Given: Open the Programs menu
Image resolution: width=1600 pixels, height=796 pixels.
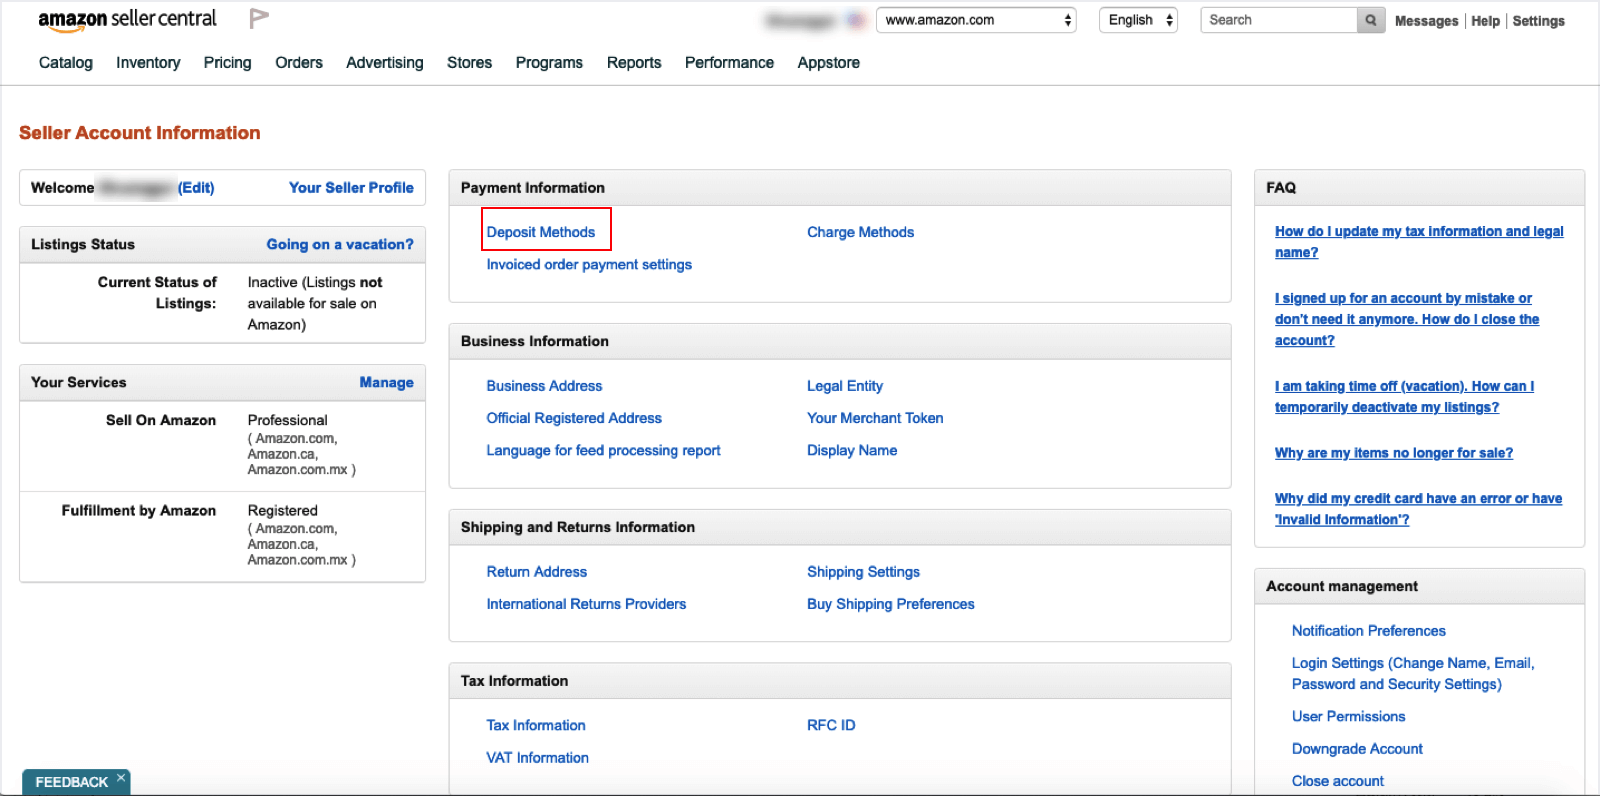Looking at the screenshot, I should tap(549, 62).
